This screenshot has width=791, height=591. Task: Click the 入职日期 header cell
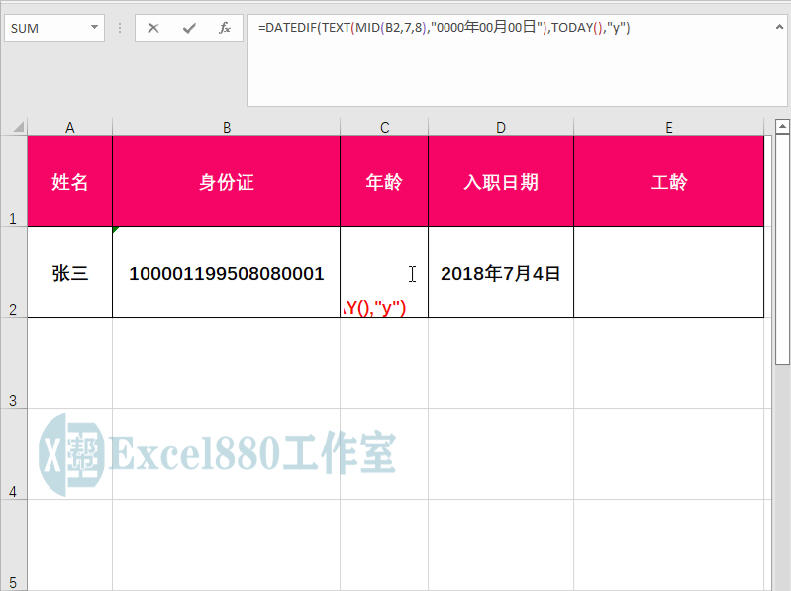tap(501, 182)
